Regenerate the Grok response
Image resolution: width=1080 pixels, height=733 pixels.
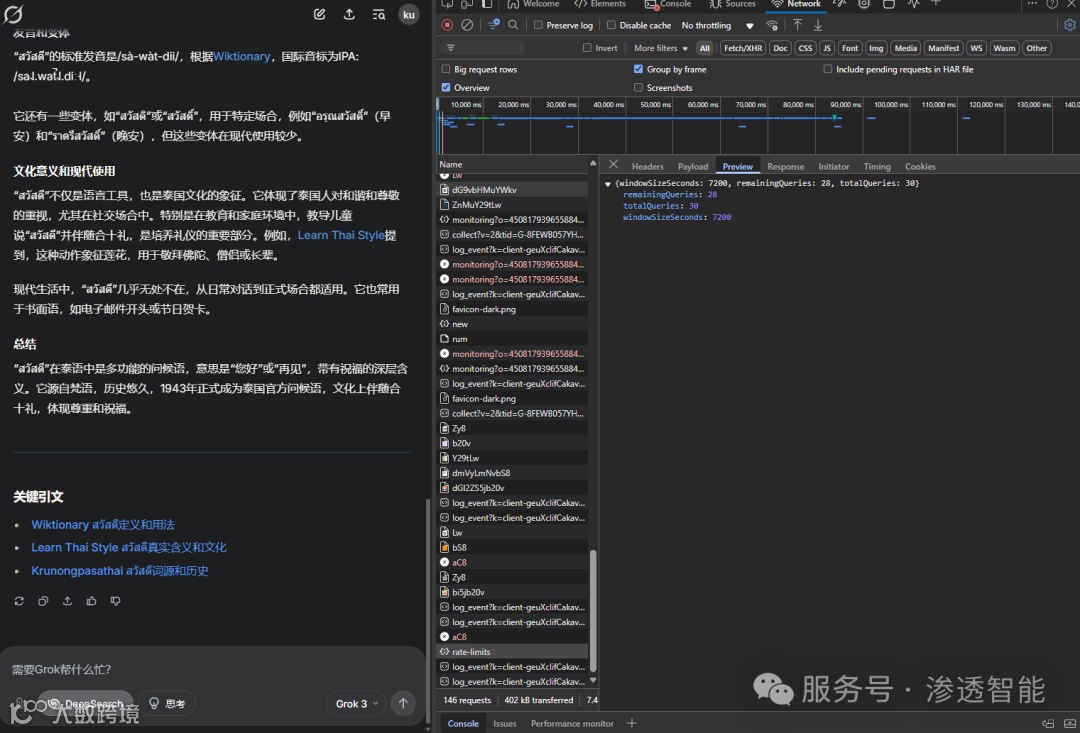pos(19,601)
